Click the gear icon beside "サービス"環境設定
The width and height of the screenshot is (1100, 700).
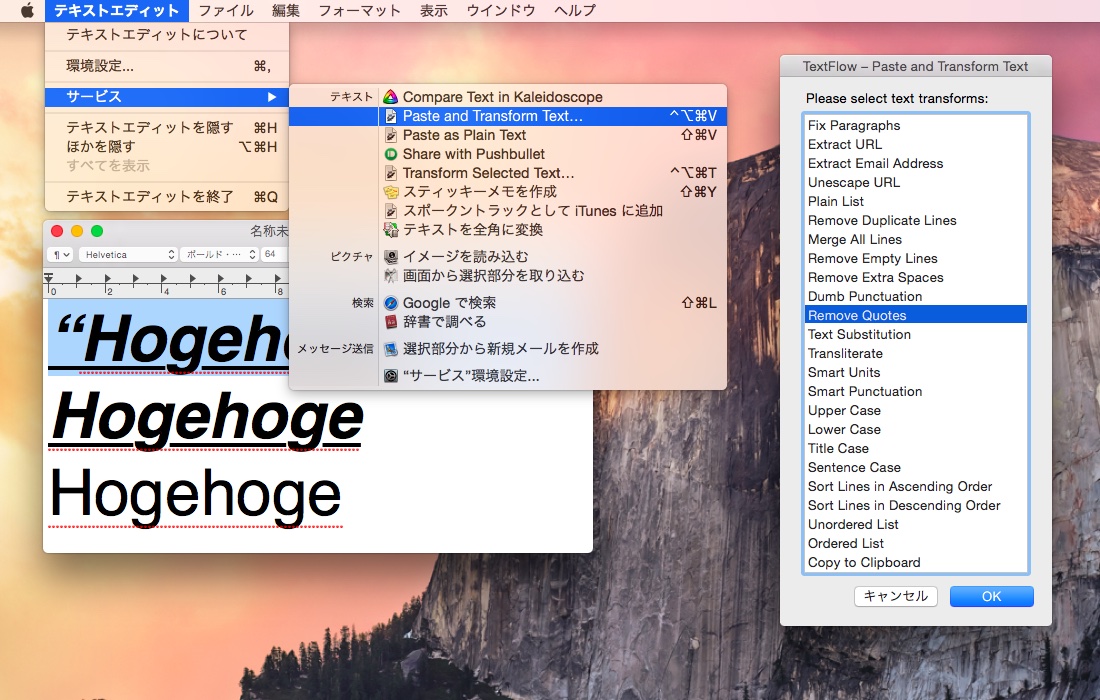click(x=391, y=376)
